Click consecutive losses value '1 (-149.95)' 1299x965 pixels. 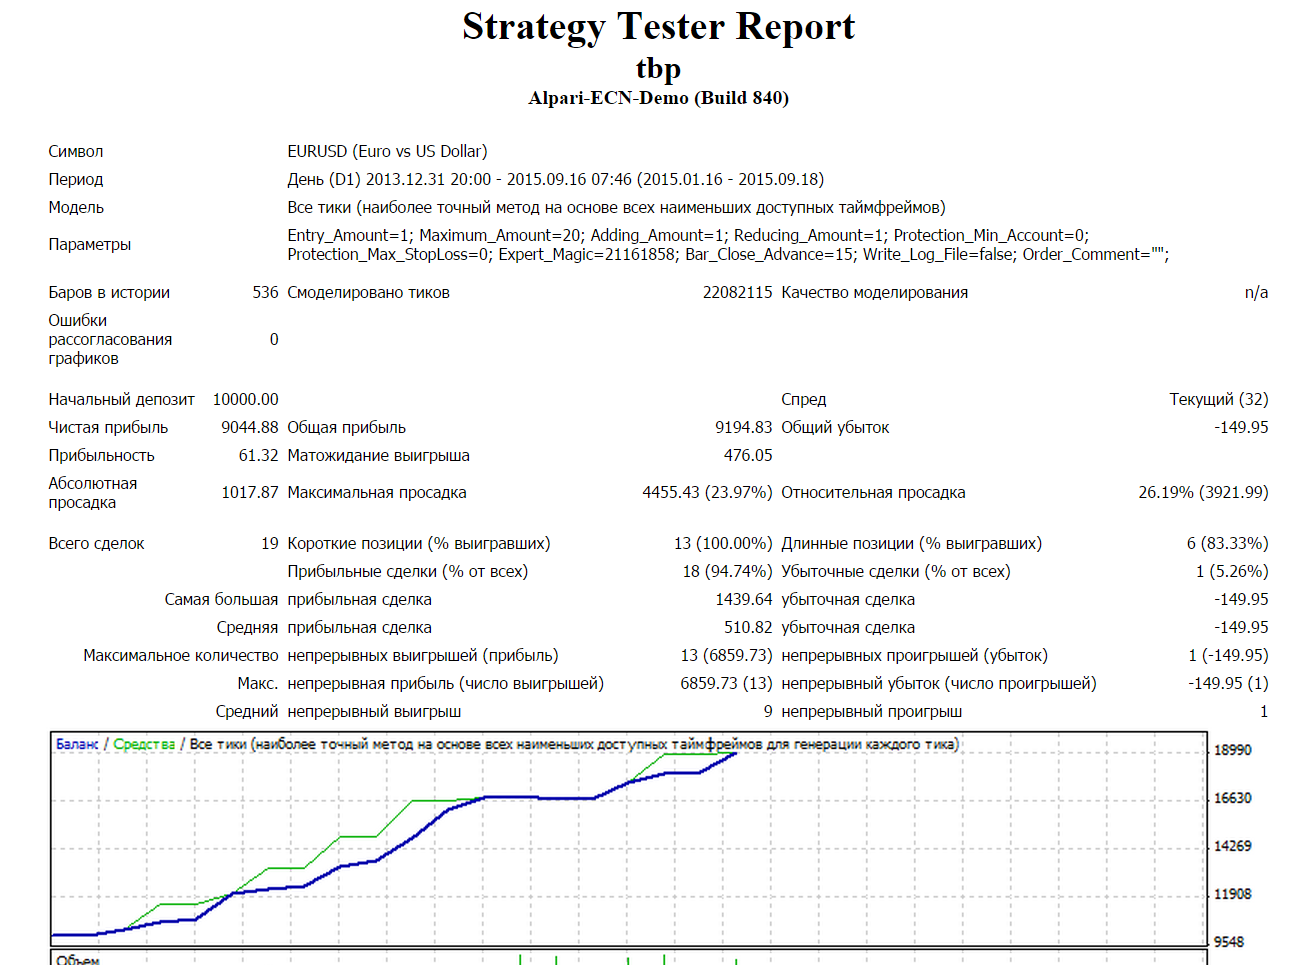point(1228,655)
